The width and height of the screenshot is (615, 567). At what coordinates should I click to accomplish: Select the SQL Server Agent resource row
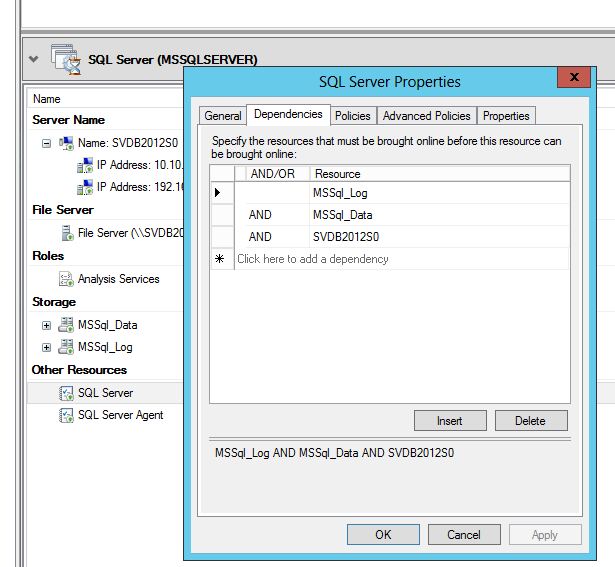tap(105, 415)
